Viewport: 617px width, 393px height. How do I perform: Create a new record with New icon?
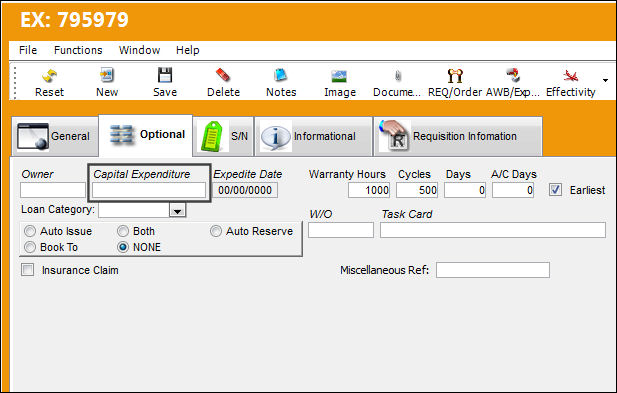click(x=107, y=75)
